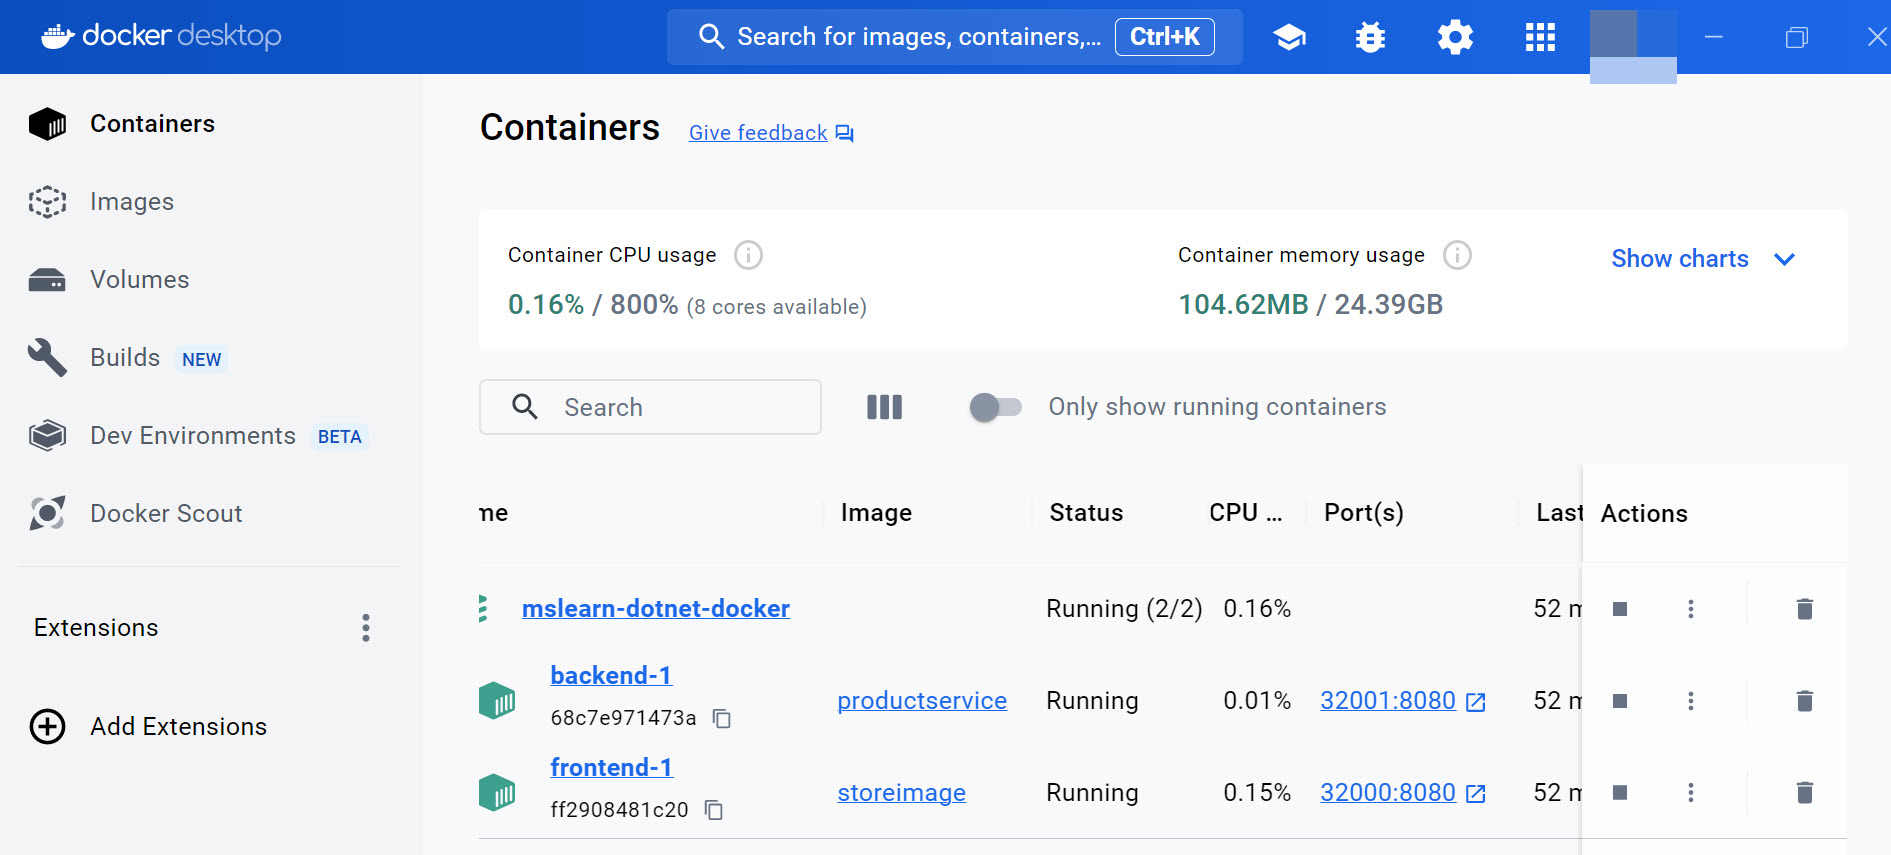Copy container ID 68c7e971473a
Screen dimensions: 1891x855
[x=721, y=718]
